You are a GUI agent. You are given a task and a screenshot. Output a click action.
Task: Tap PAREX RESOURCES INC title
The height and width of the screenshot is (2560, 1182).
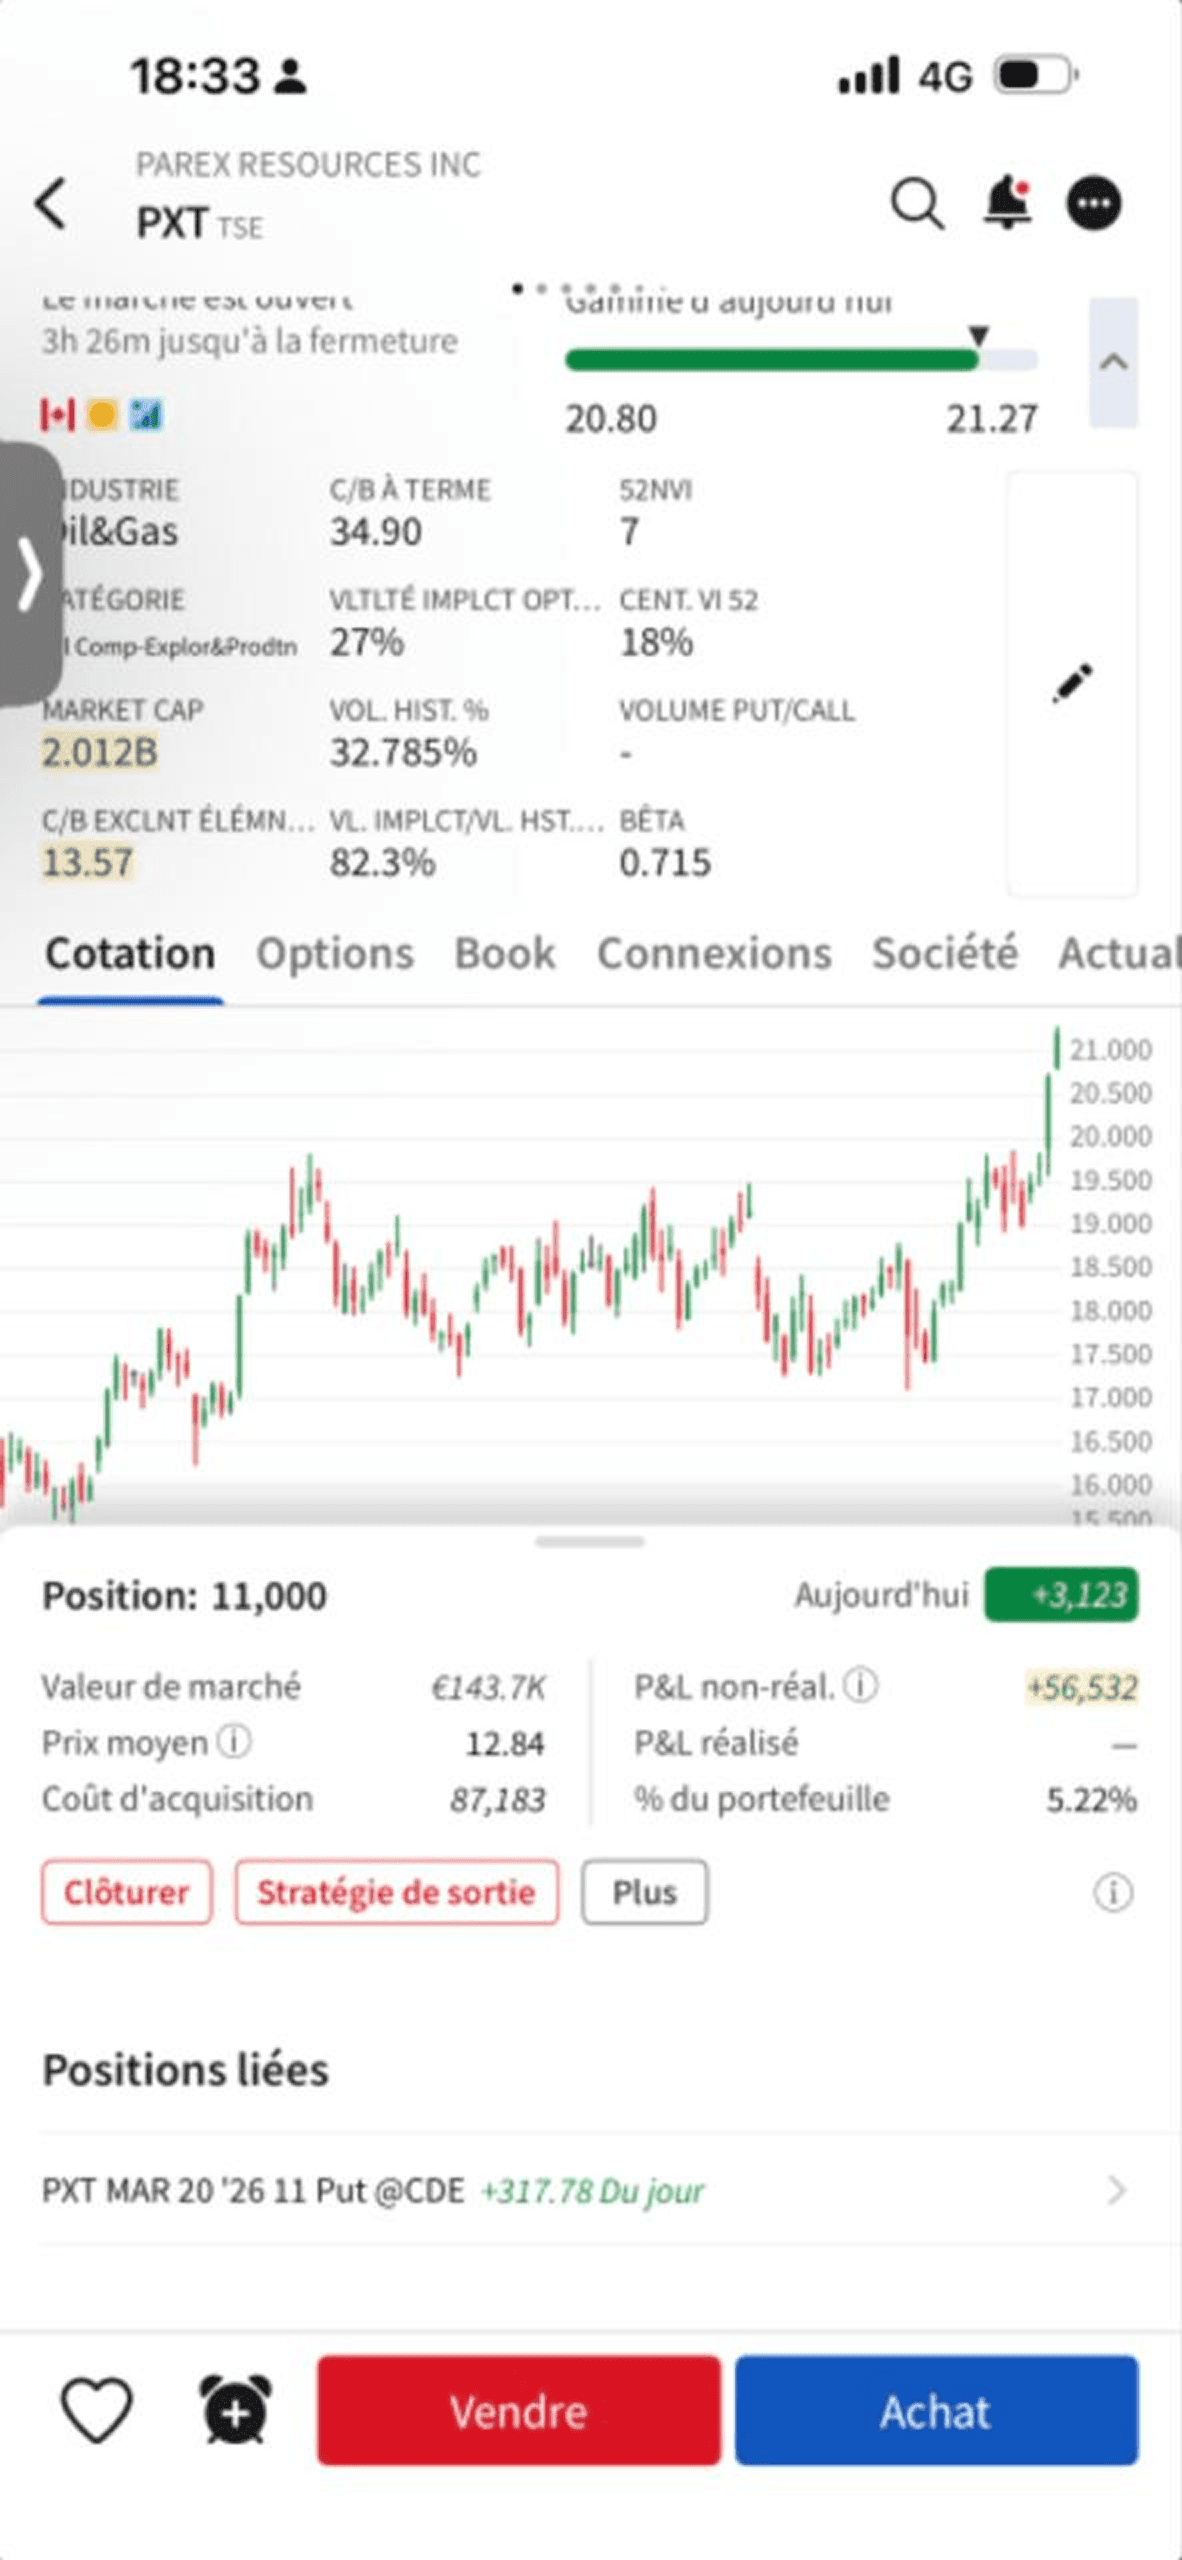point(308,164)
